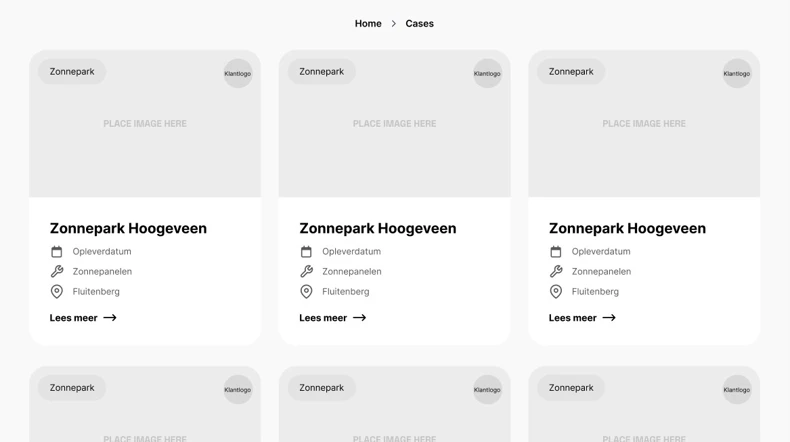Click the arrow next to the middle card's Lees meer

(360, 318)
